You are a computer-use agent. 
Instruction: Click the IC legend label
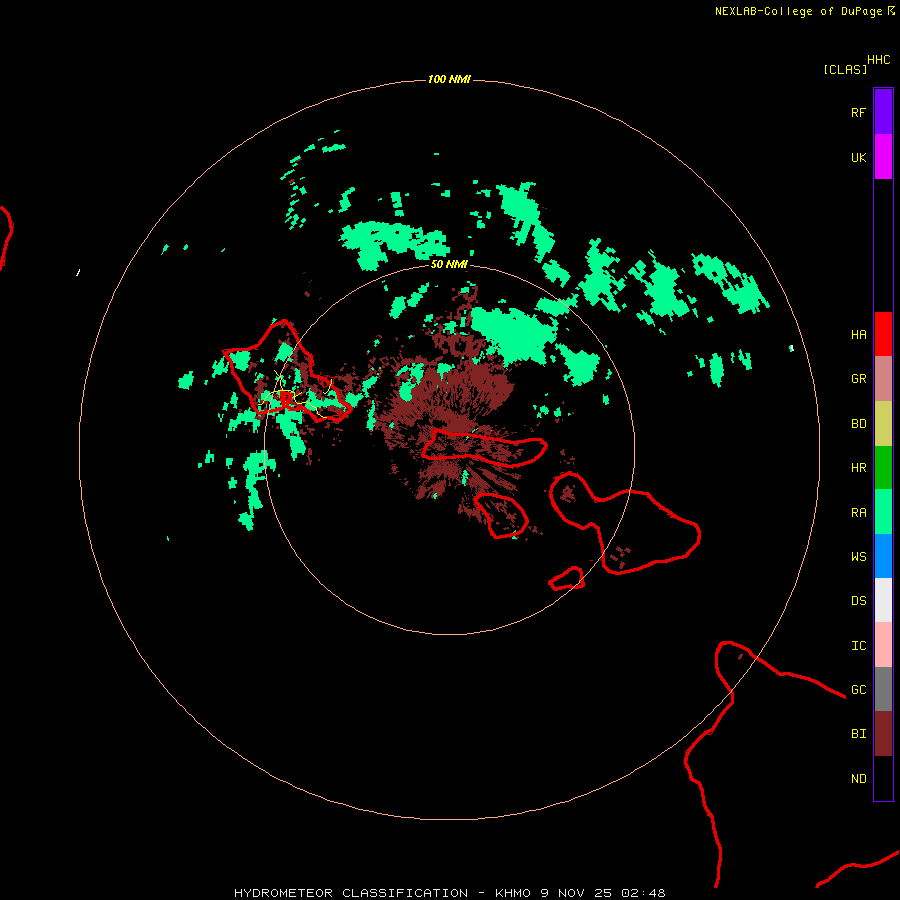(x=858, y=646)
